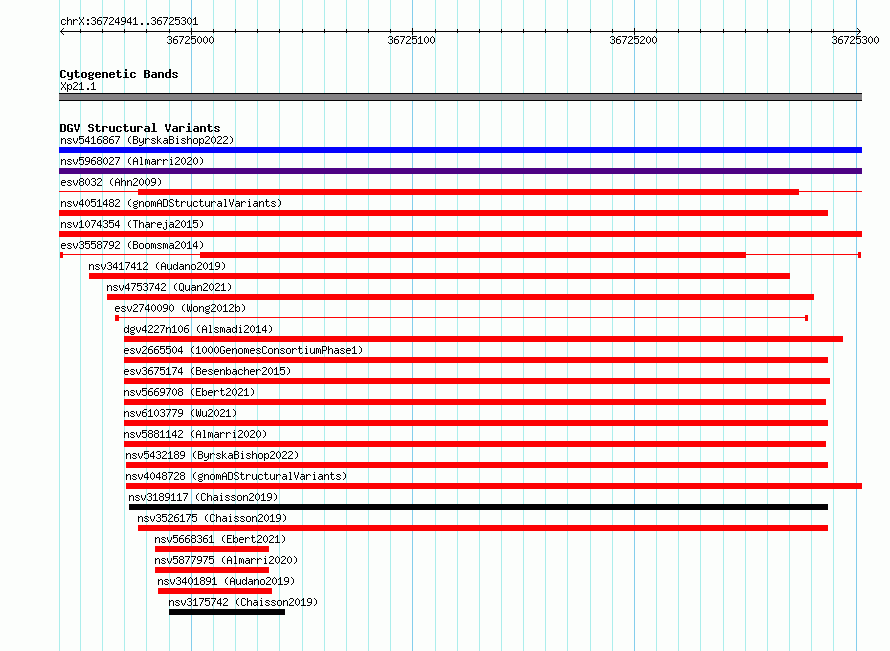Click the black nsv3189117 variant bar

point(478,507)
